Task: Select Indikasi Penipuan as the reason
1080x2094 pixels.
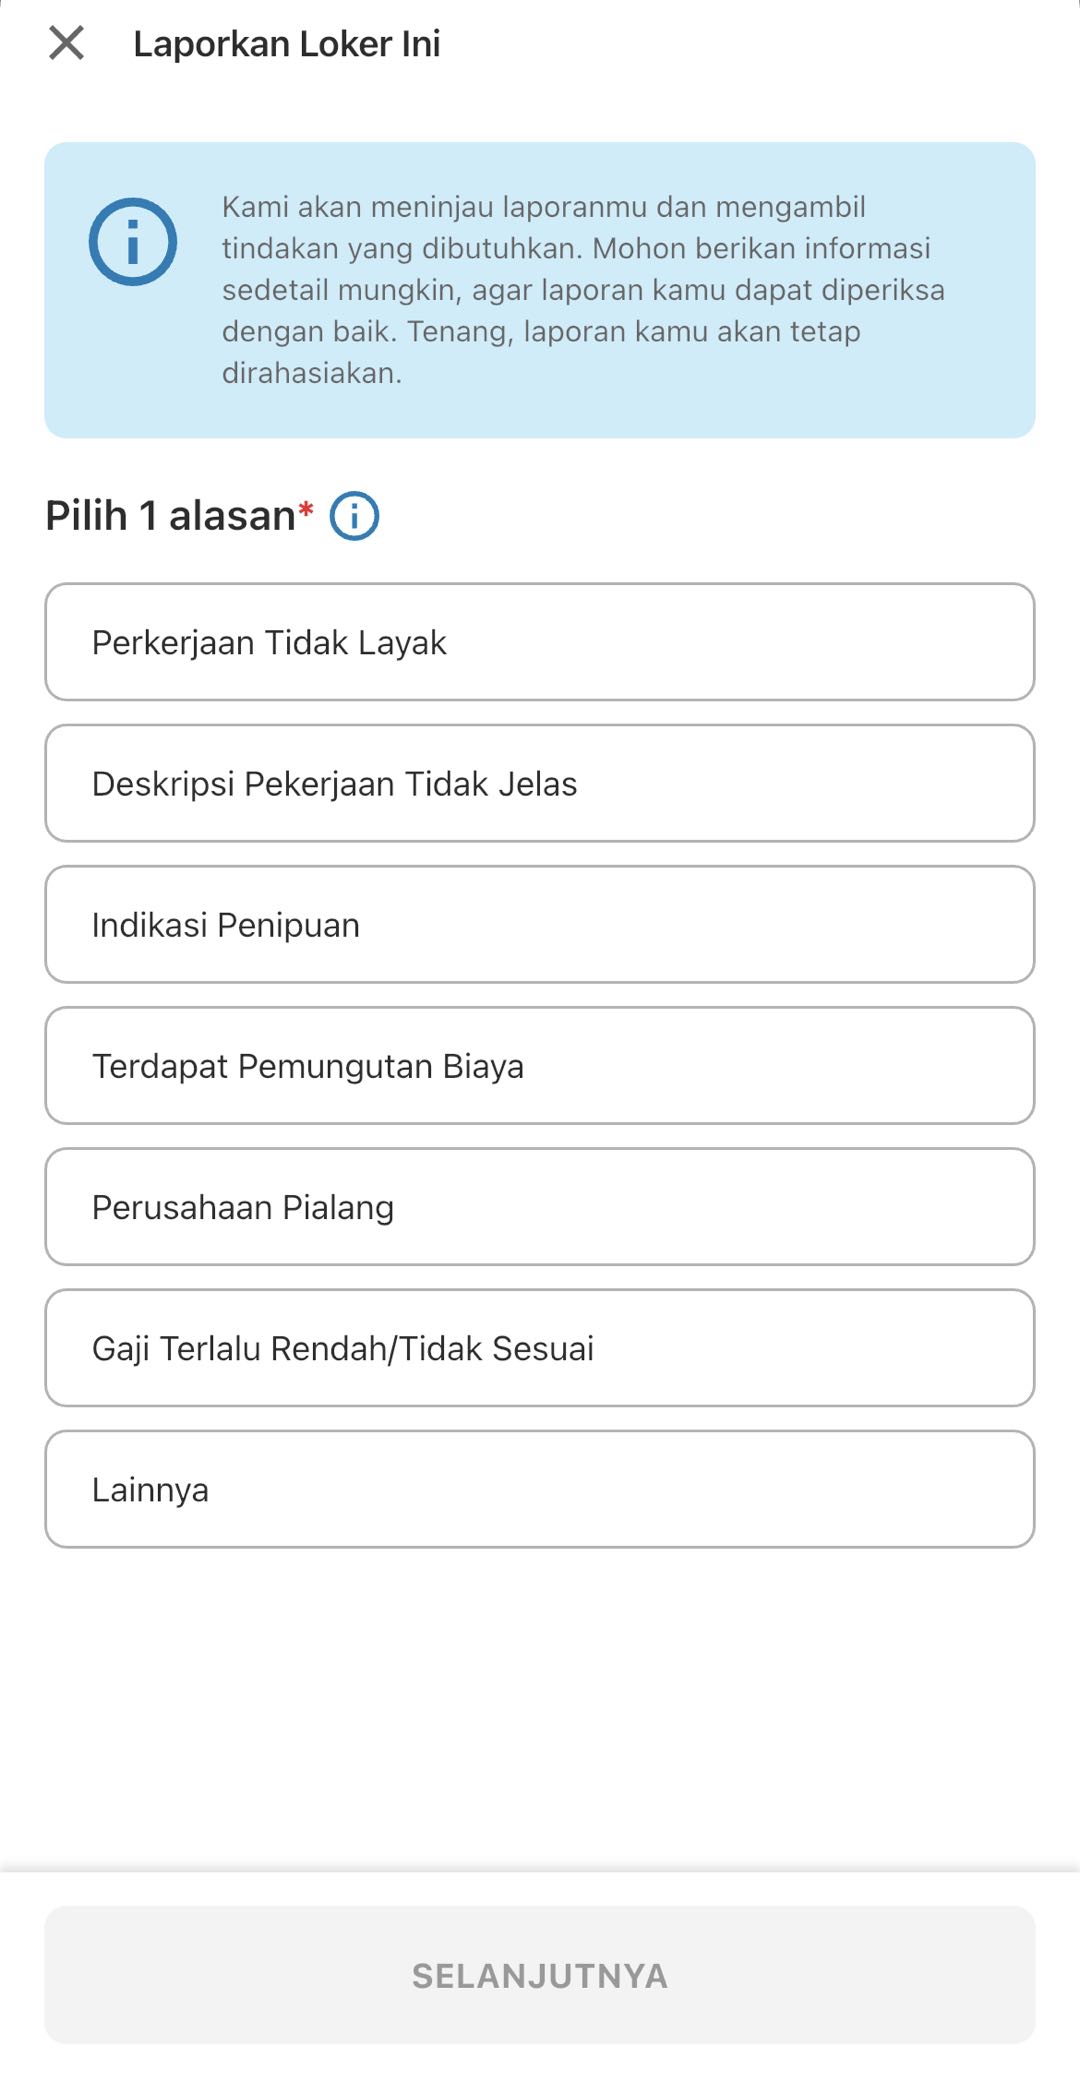Action: click(x=539, y=924)
